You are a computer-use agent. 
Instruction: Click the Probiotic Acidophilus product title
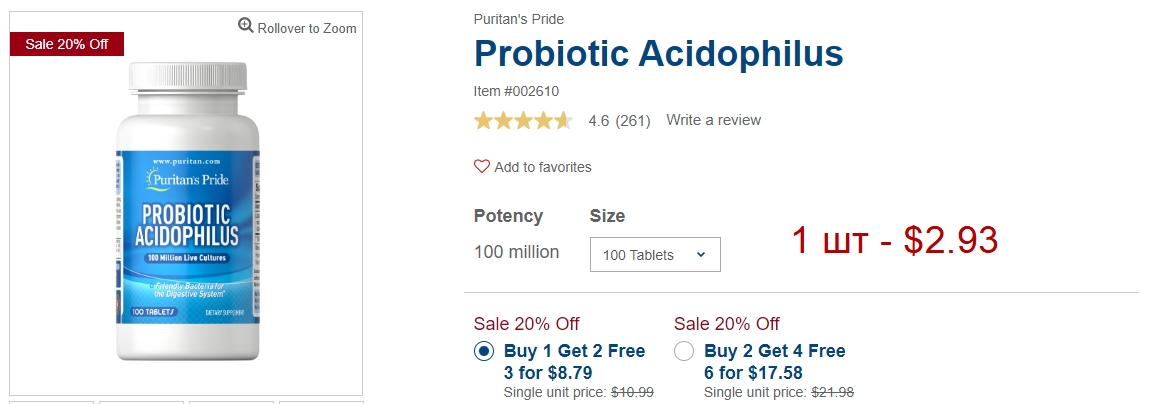pos(658,54)
